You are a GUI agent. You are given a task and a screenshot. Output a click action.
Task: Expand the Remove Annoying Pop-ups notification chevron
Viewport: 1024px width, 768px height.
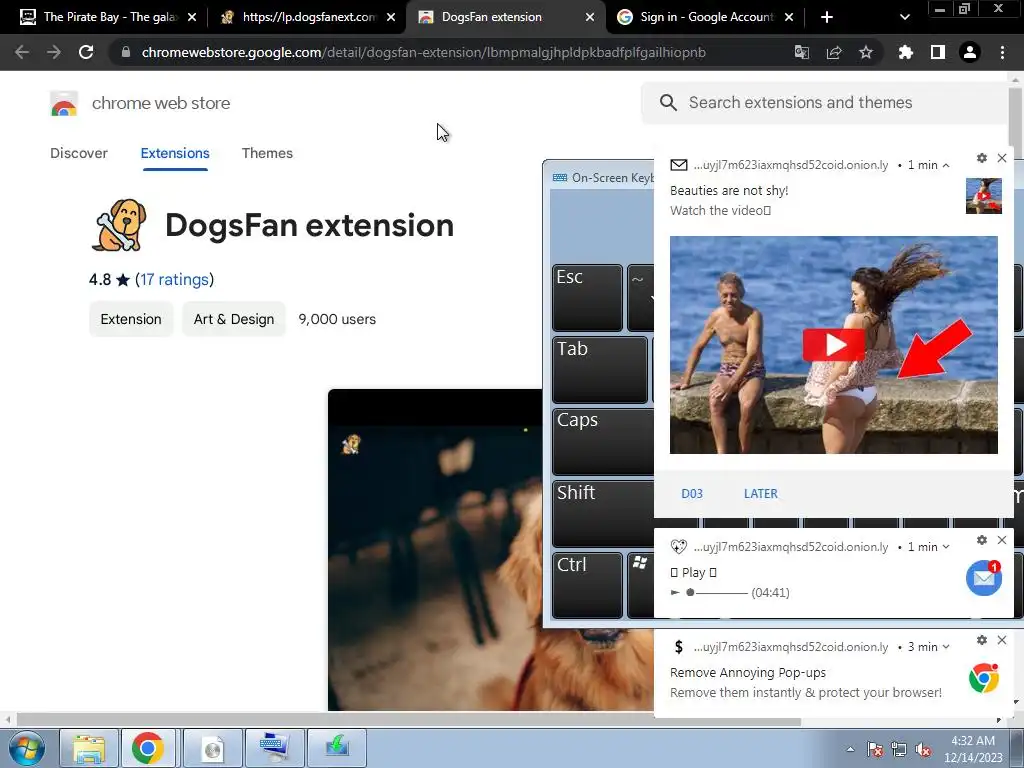pos(946,647)
